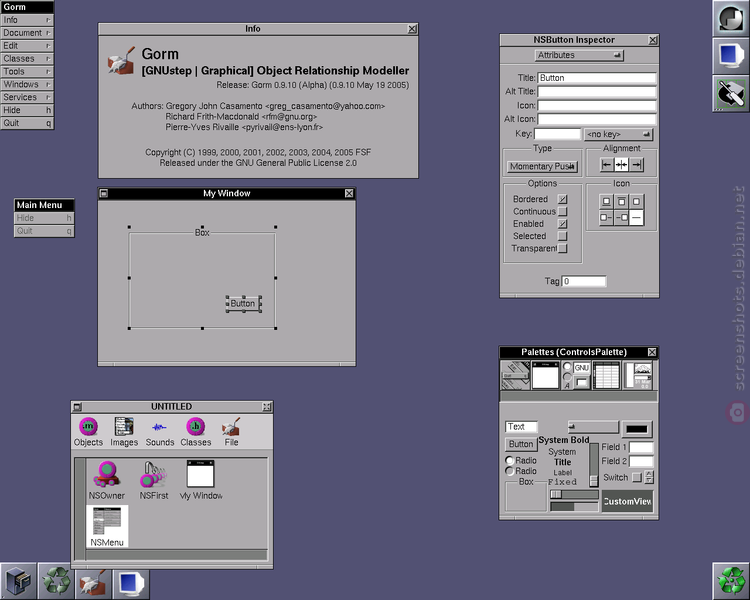This screenshot has height=600, width=750.
Task: Click the GNUstep workspace cube dock icon
Action: pos(18,581)
